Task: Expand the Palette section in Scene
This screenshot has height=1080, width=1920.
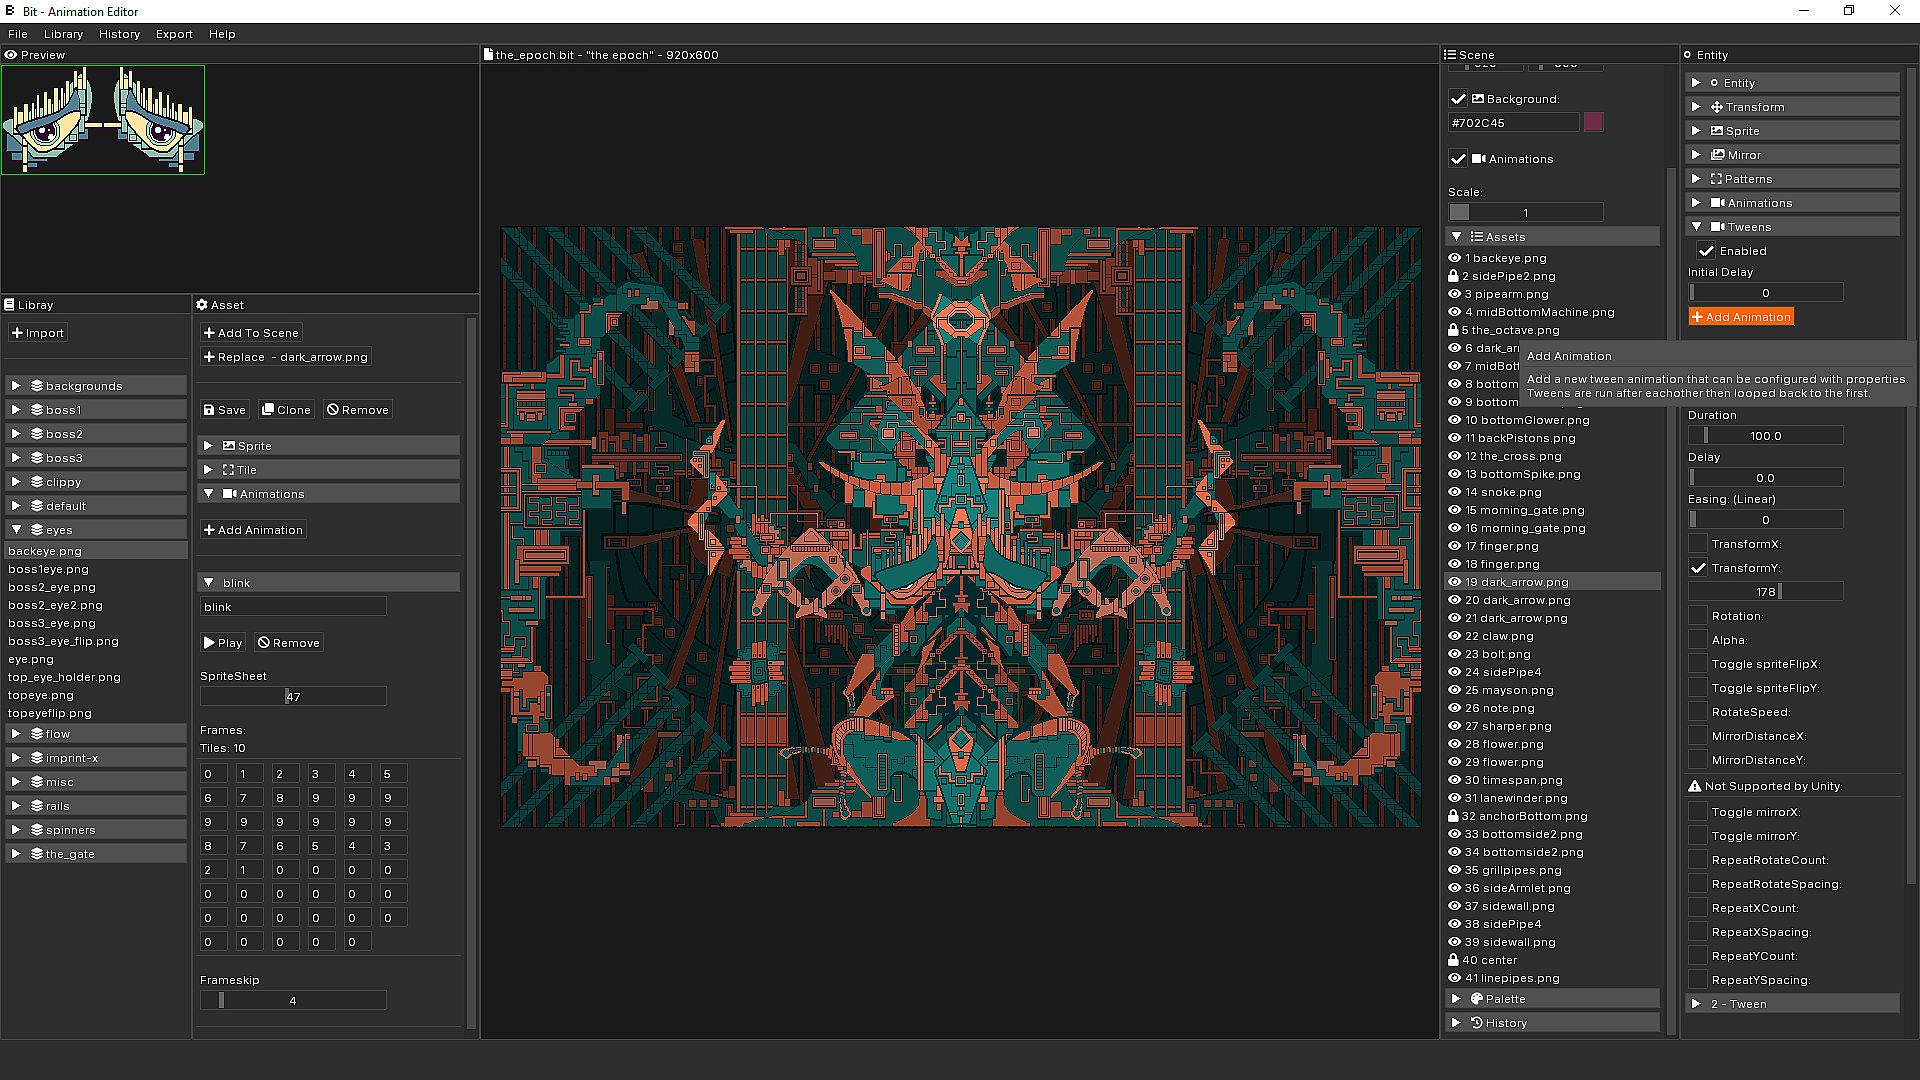Action: pyautogui.click(x=1456, y=999)
